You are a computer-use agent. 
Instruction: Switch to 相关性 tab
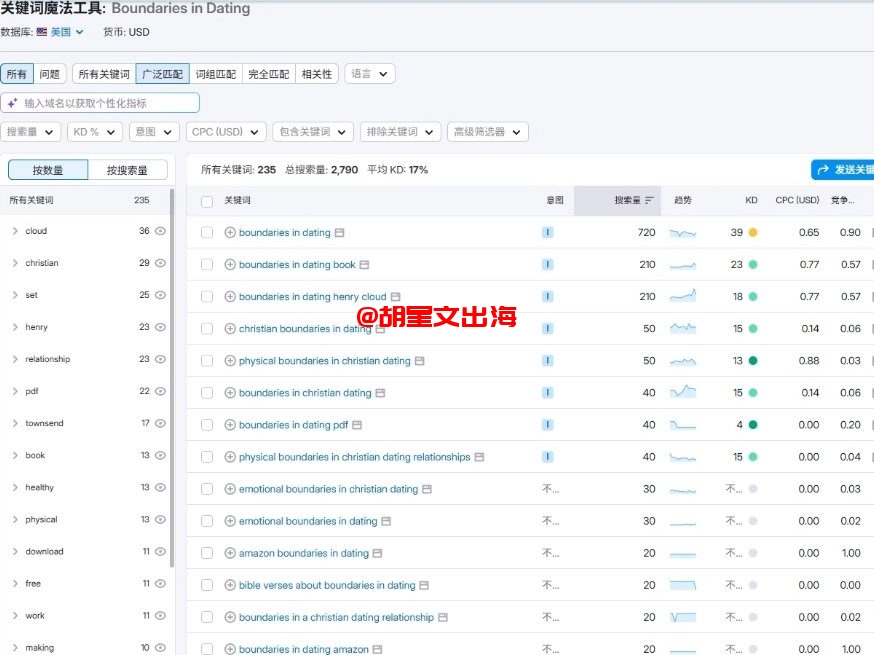(x=317, y=74)
